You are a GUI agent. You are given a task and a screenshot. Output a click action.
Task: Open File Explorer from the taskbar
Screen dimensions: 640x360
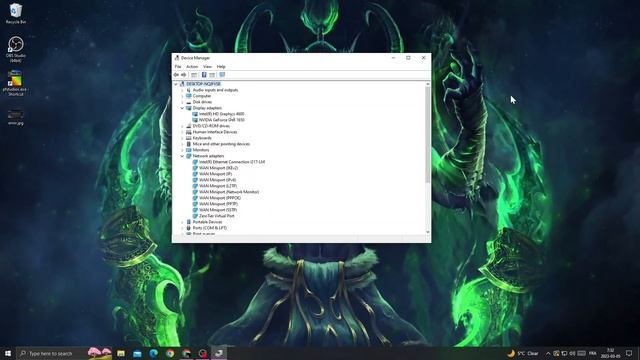coord(121,353)
